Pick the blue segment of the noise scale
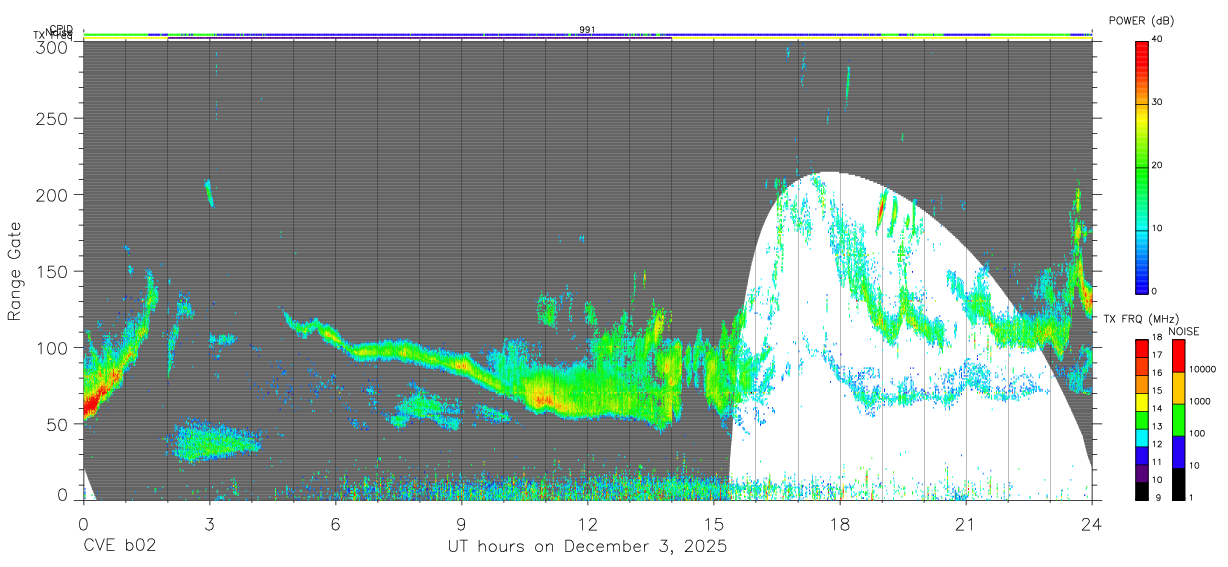Screen dimensions: 1228x567 pyautogui.click(x=1177, y=452)
